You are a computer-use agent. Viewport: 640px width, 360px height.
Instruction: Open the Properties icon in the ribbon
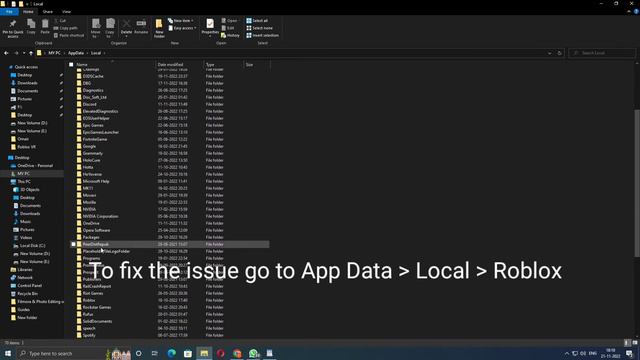pos(210,24)
